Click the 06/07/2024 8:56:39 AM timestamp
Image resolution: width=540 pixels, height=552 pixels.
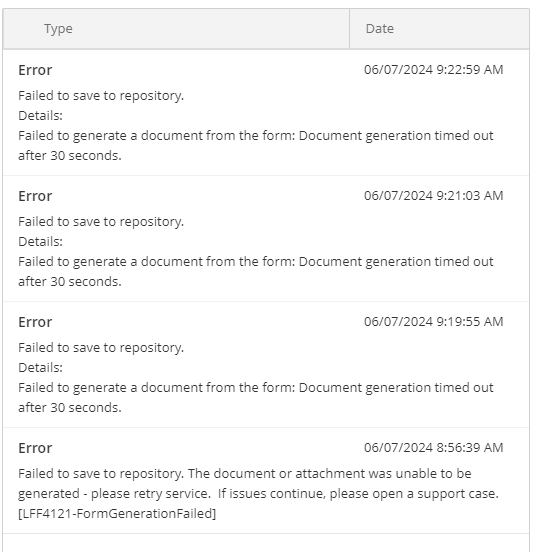(x=433, y=448)
